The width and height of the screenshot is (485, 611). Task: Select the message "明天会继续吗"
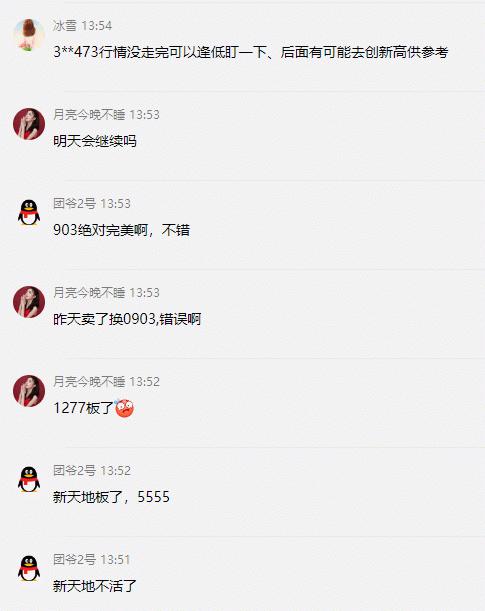pos(95,141)
